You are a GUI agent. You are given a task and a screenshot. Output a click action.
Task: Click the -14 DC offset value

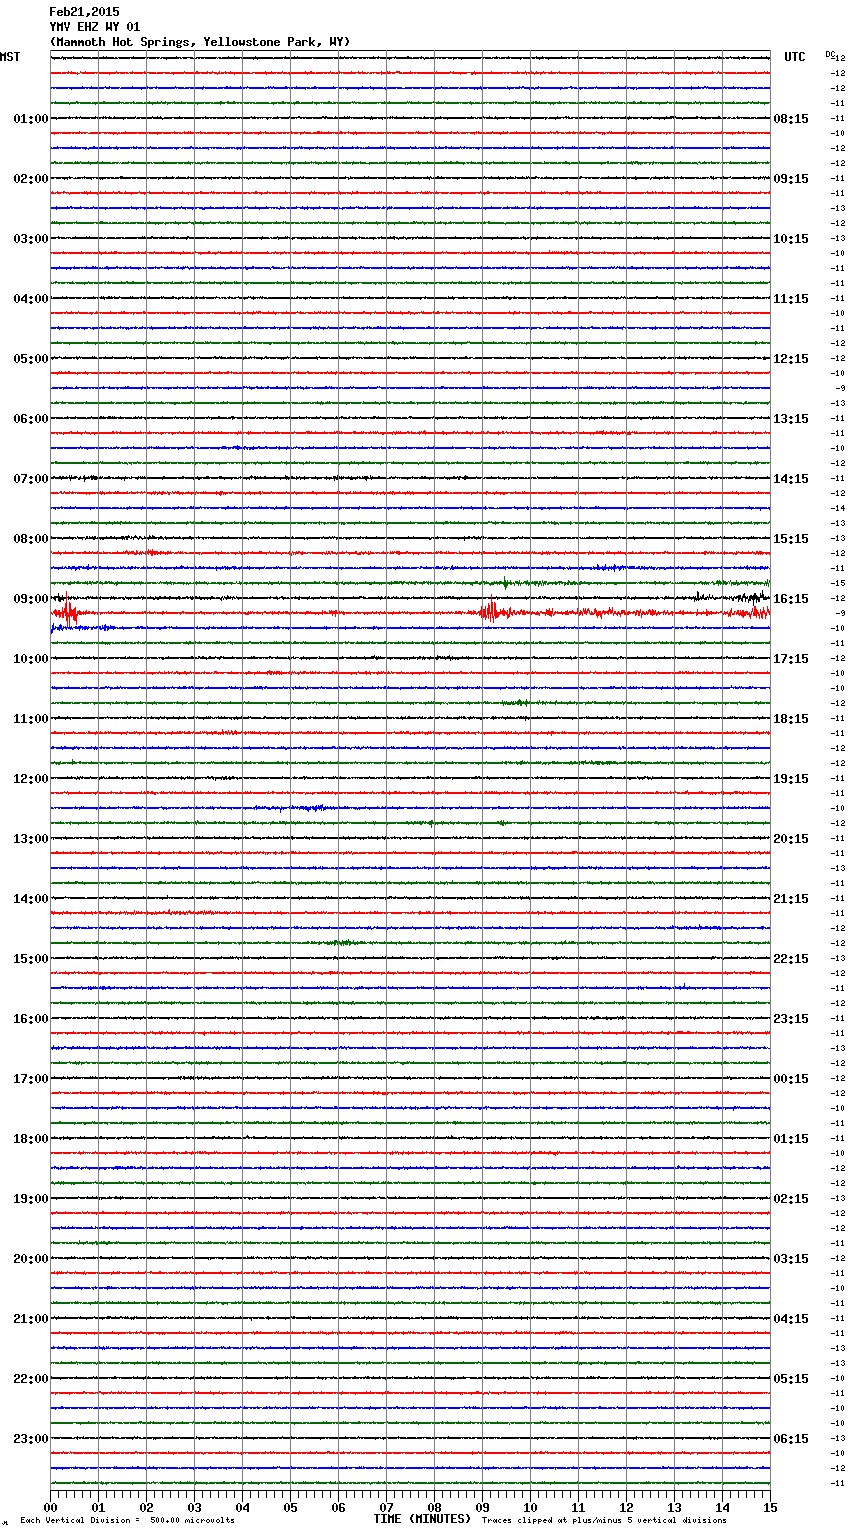click(x=838, y=508)
